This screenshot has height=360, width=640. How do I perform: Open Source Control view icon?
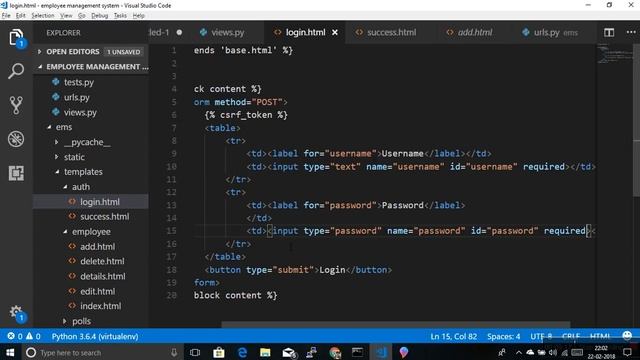click(16, 105)
